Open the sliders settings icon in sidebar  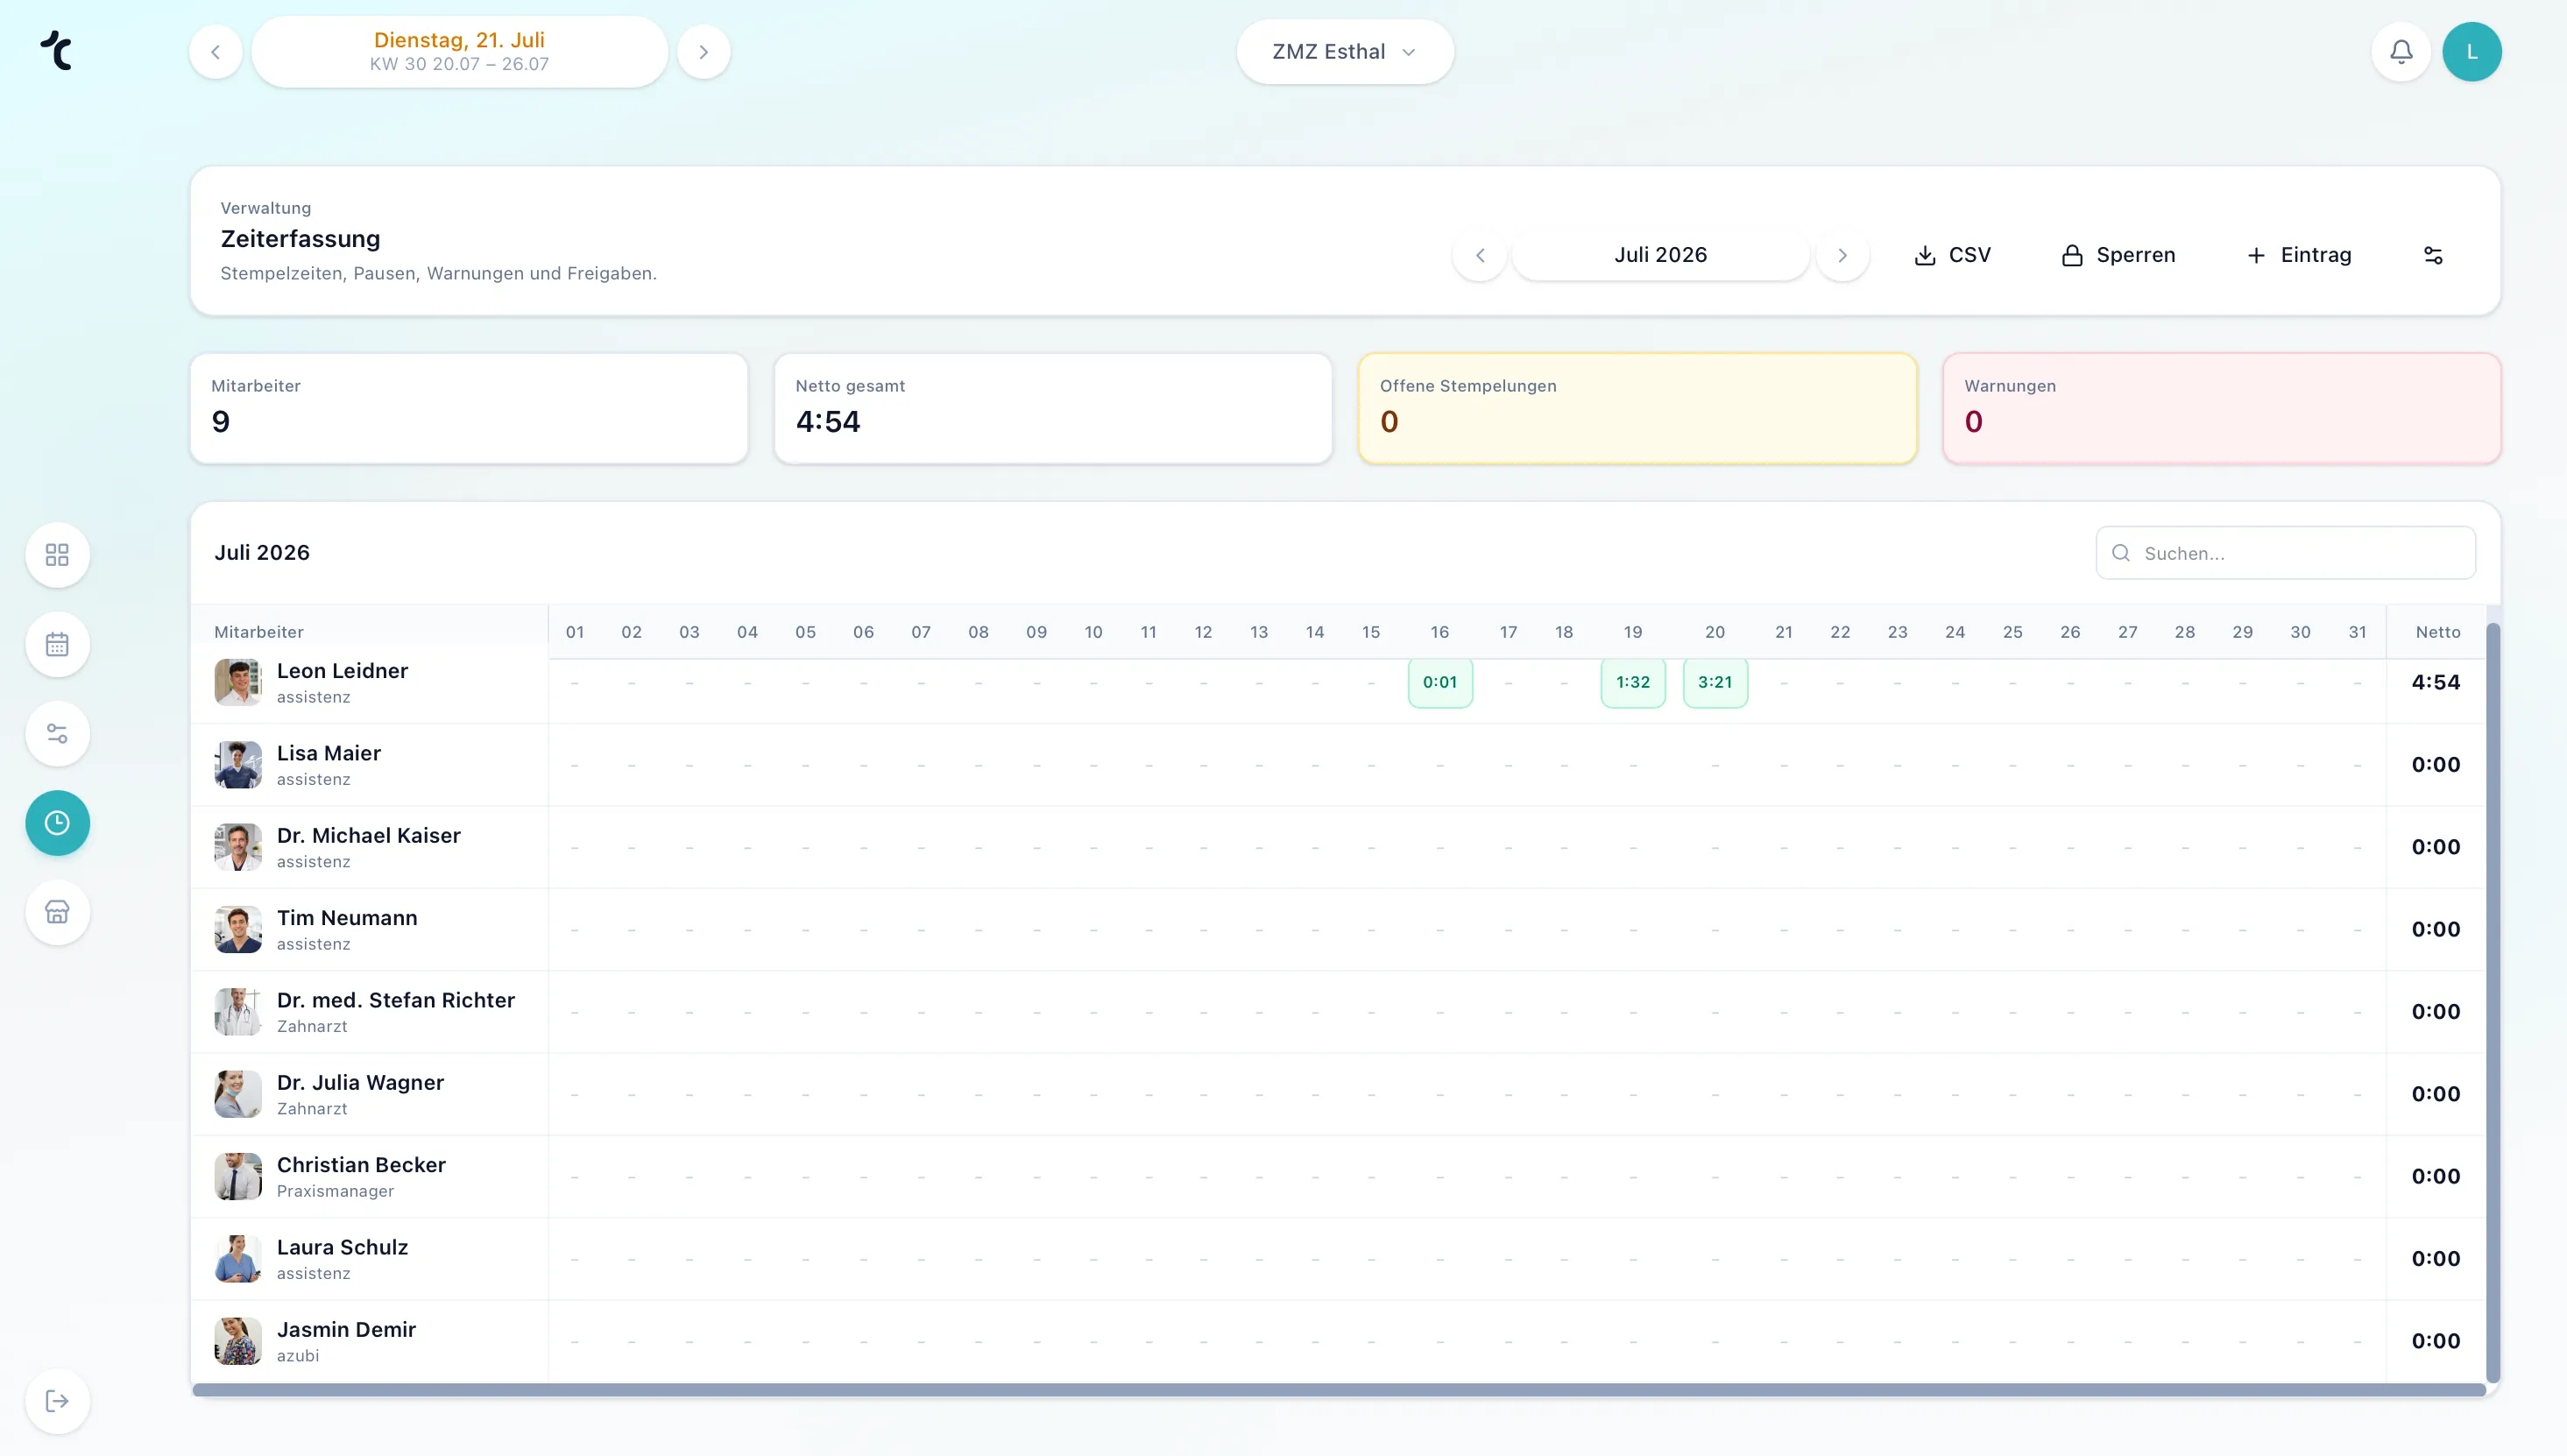click(57, 734)
